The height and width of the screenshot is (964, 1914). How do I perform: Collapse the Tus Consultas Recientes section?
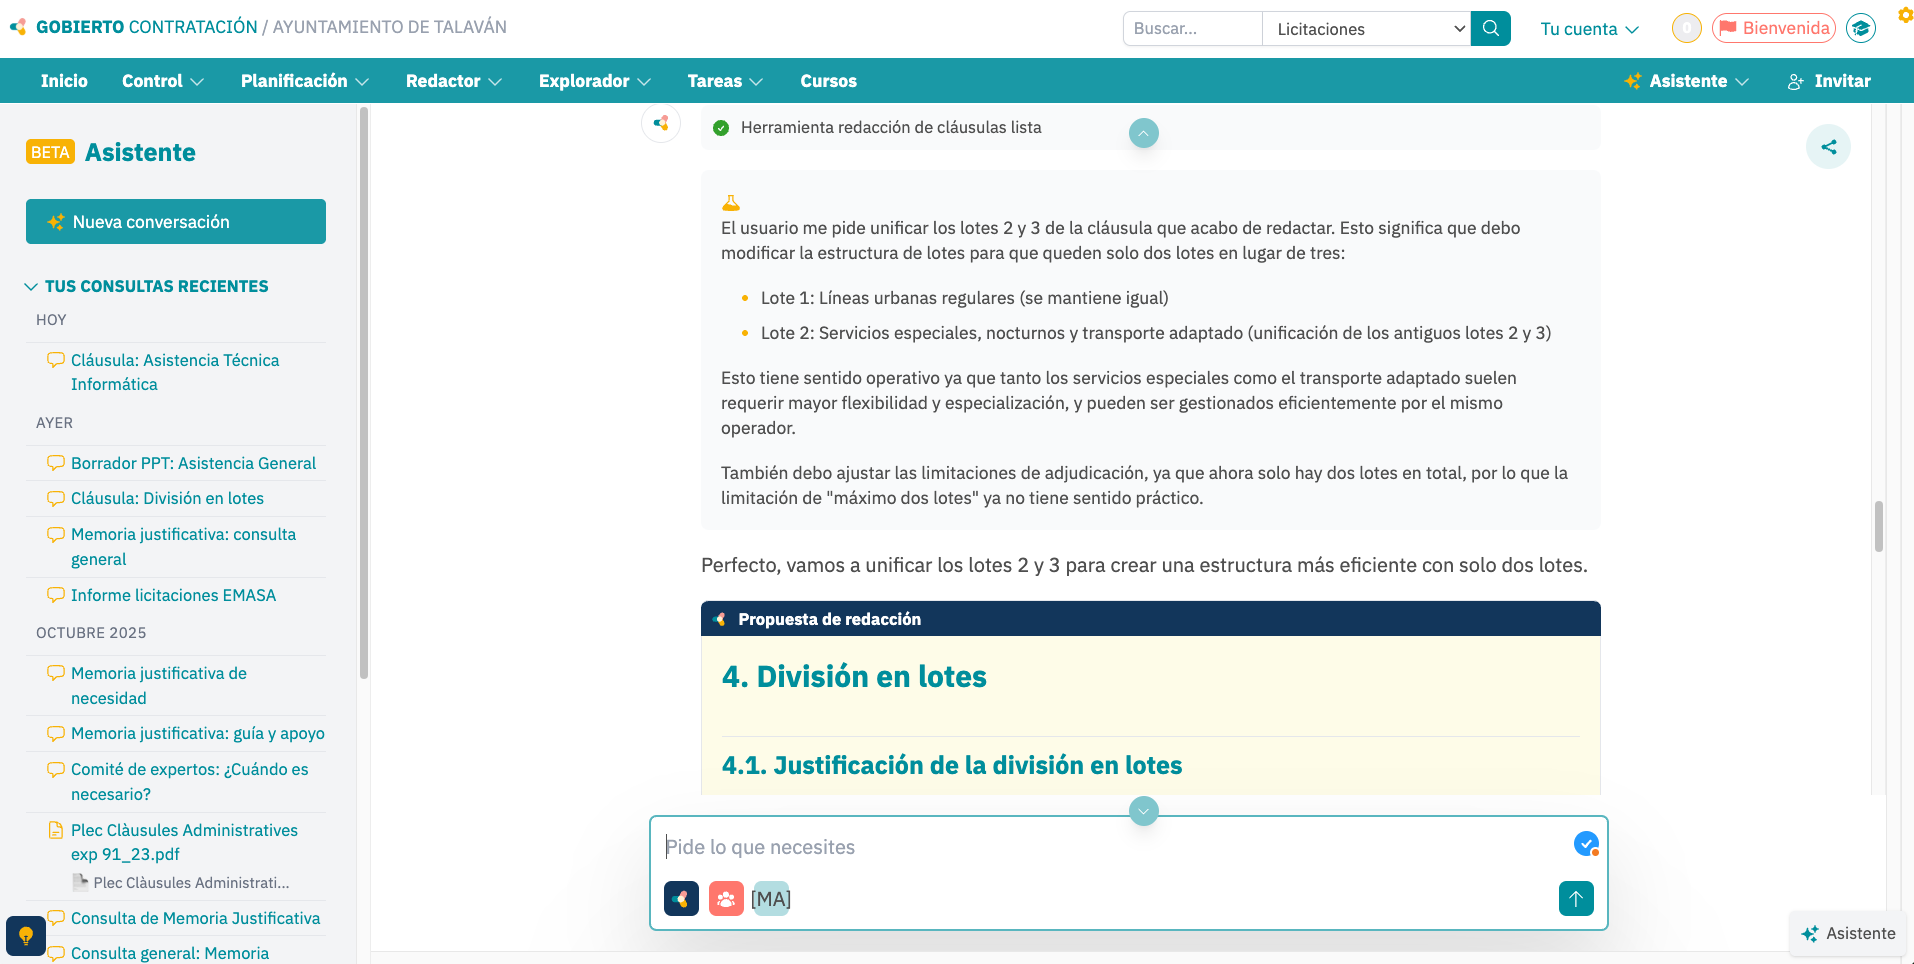tap(31, 287)
